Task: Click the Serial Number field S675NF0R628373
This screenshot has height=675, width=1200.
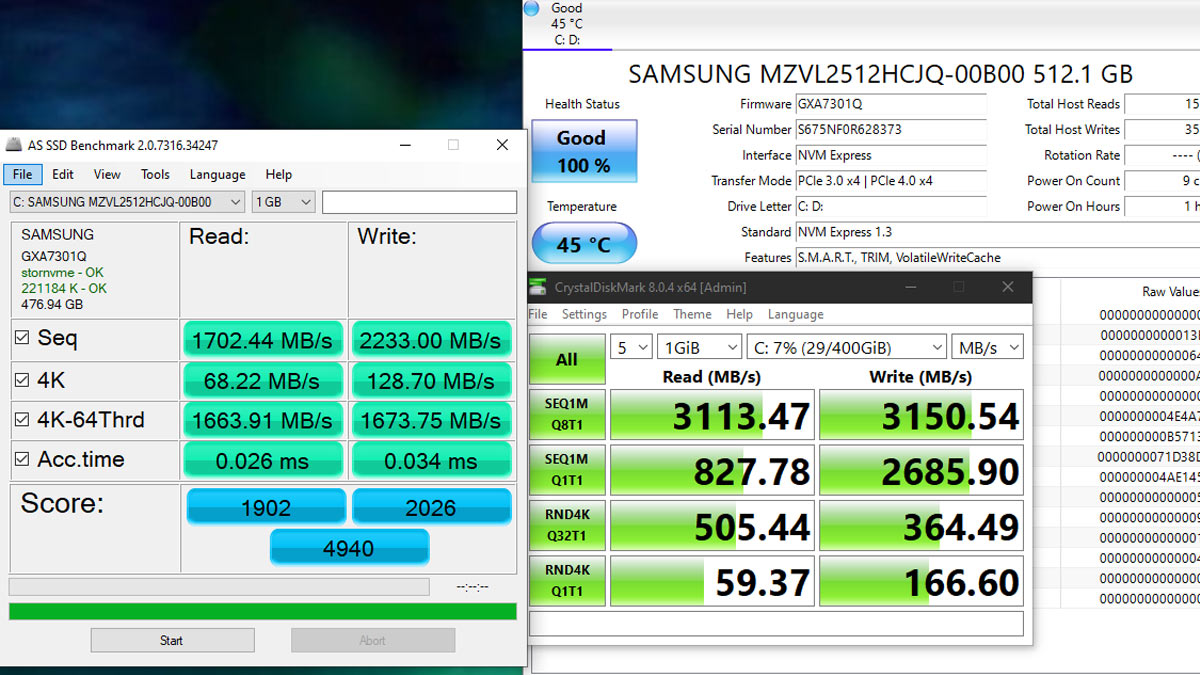Action: 890,130
